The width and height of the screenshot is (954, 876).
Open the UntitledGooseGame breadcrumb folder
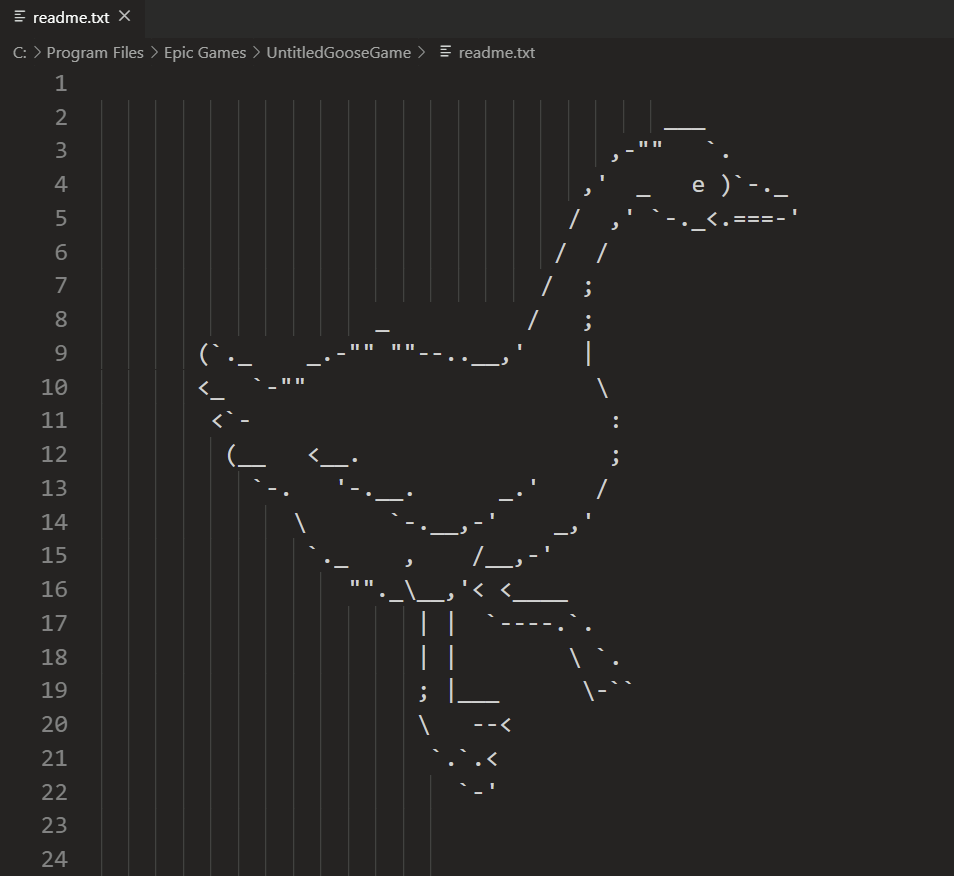[338, 53]
